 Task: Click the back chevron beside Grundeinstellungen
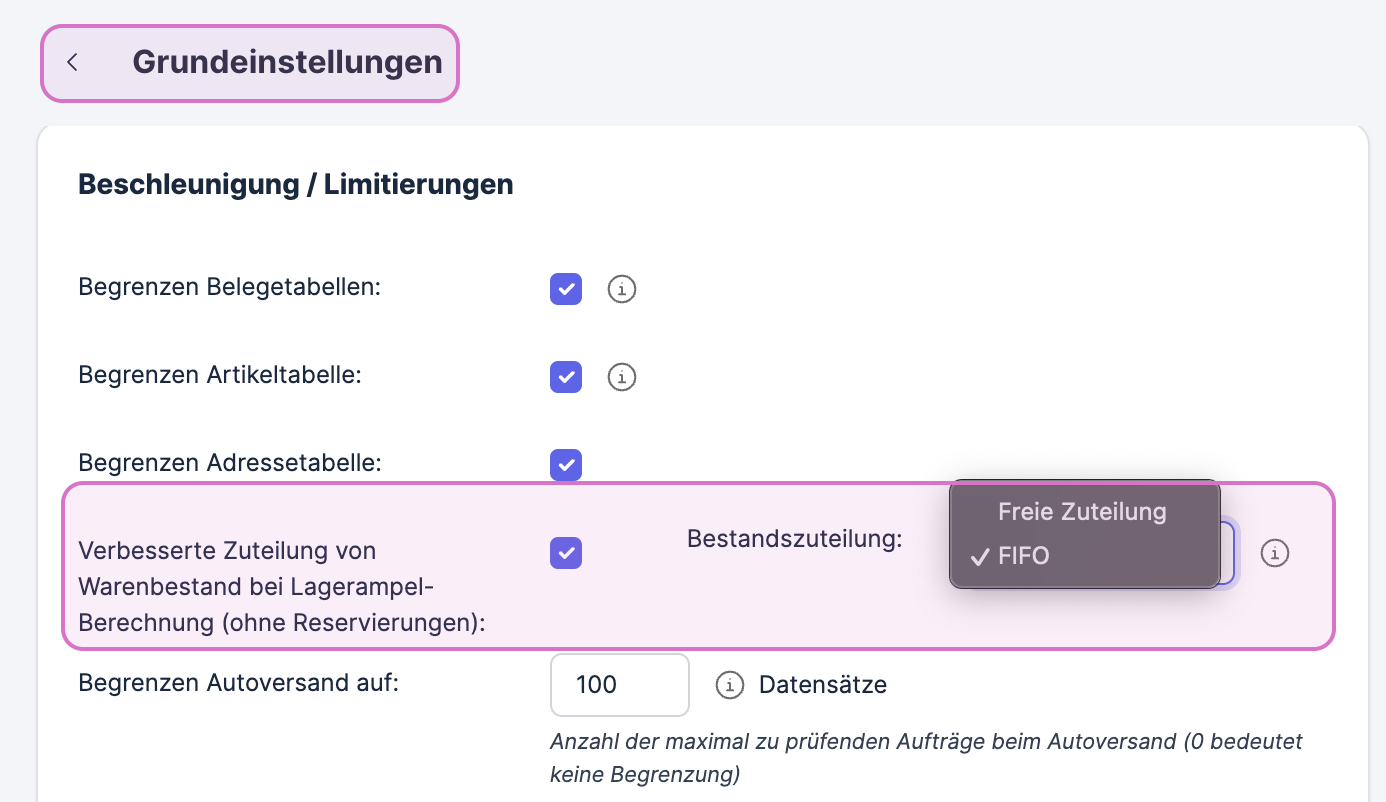tap(72, 62)
